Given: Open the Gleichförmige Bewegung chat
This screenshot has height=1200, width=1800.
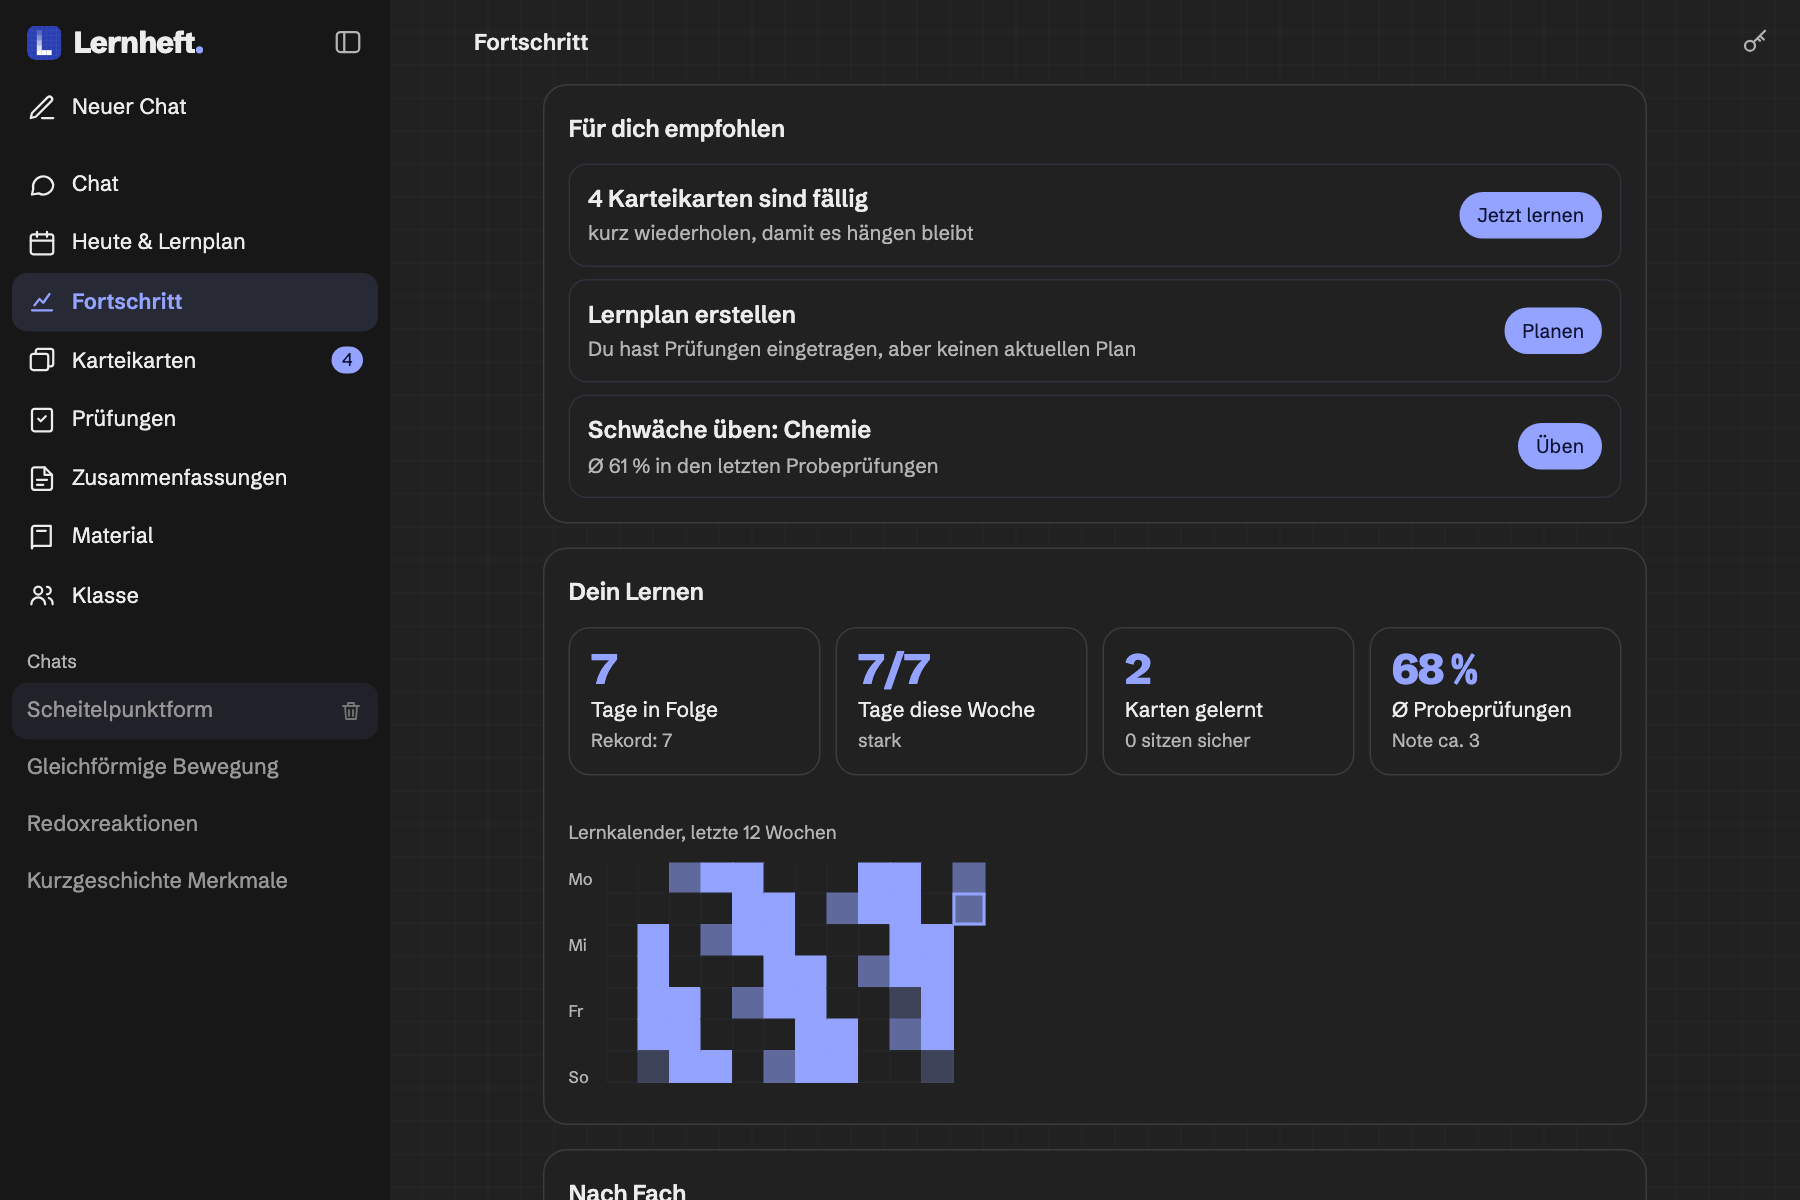Looking at the screenshot, I should (x=195, y=767).
